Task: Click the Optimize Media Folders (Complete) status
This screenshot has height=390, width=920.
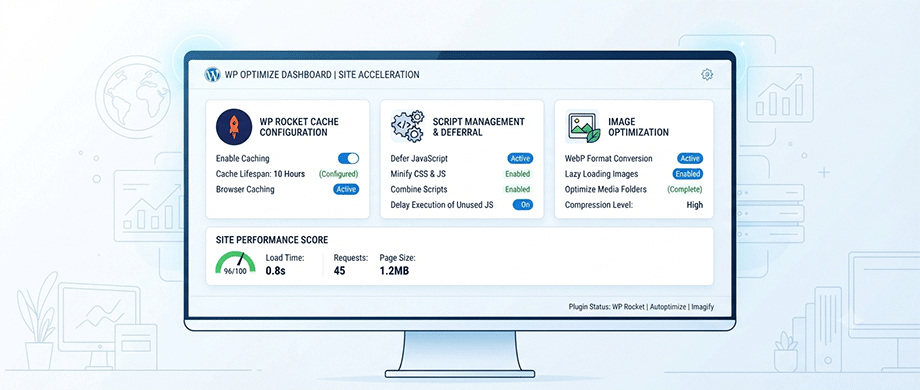Action: click(685, 189)
